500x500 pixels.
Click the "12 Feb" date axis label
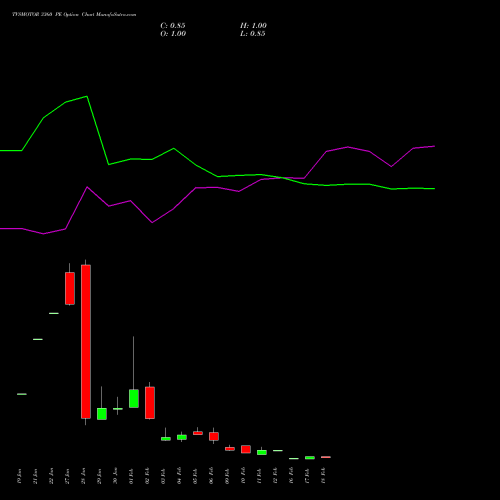click(x=275, y=476)
